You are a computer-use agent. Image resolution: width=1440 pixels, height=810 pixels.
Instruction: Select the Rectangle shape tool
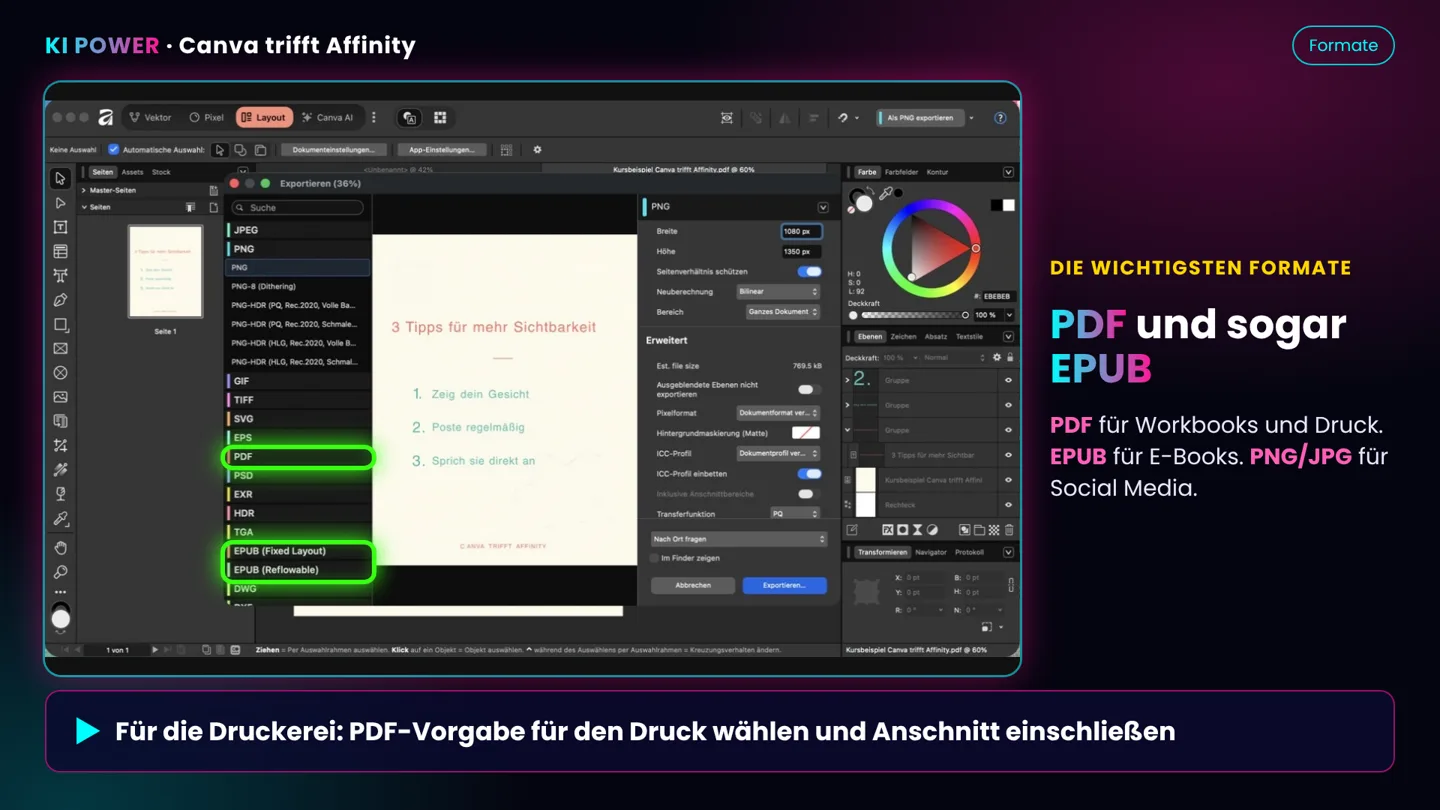click(x=60, y=325)
